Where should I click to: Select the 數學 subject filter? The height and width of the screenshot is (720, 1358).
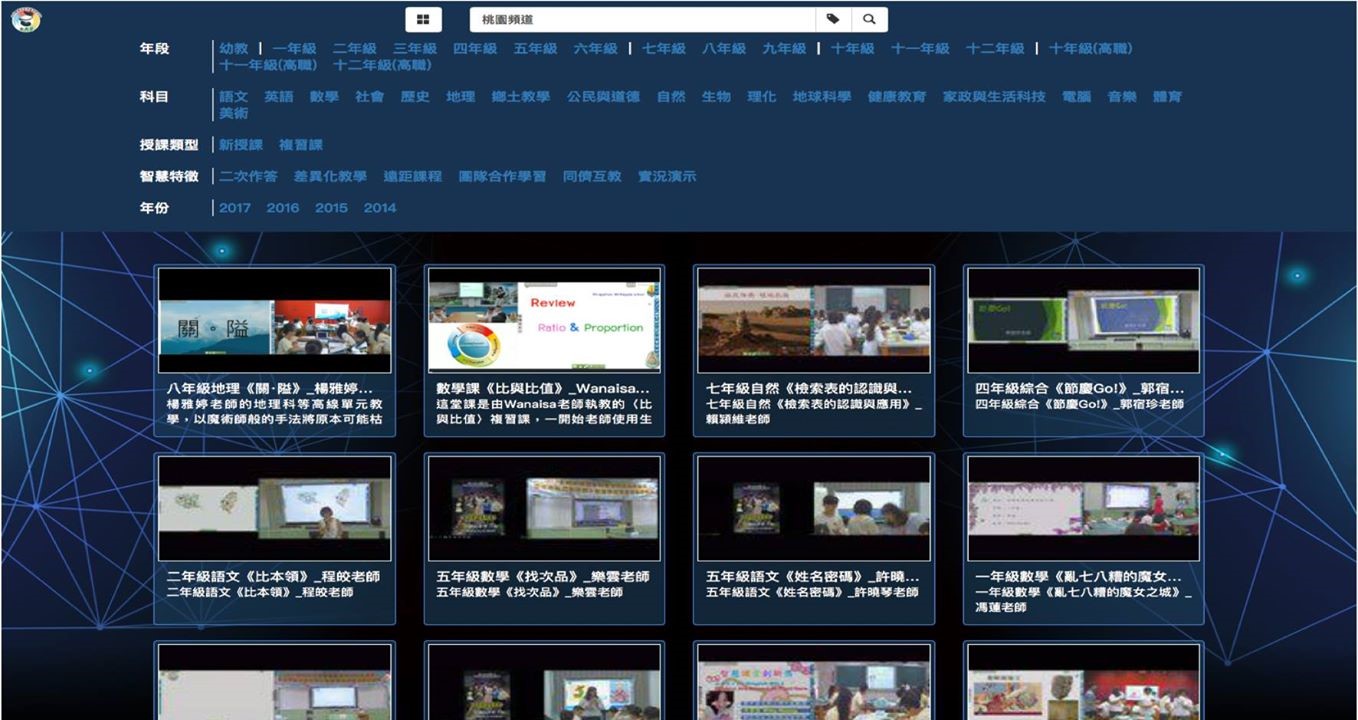coord(324,97)
